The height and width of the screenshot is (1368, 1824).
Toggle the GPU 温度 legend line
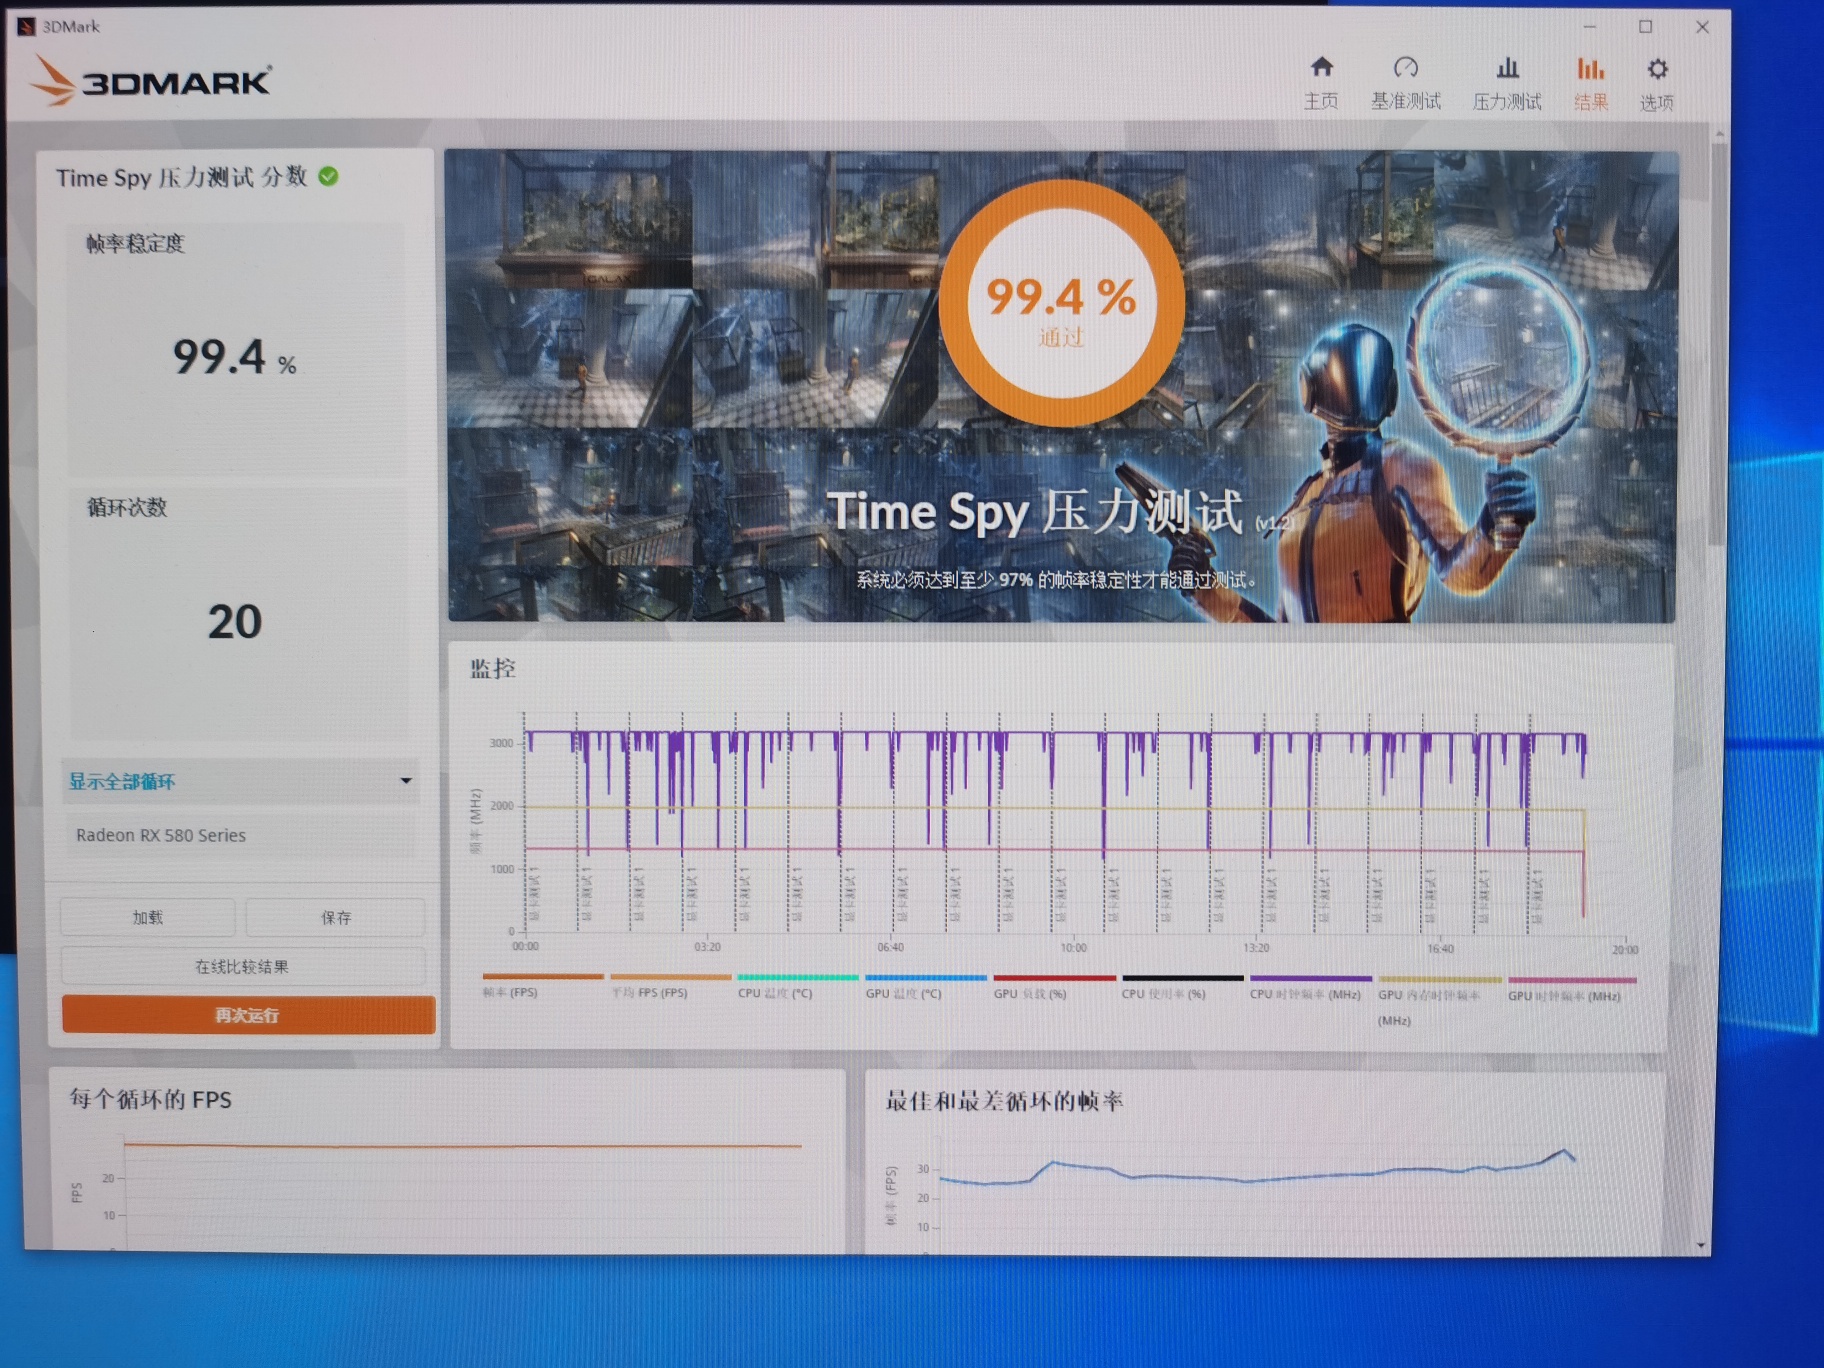pyautogui.click(x=925, y=977)
